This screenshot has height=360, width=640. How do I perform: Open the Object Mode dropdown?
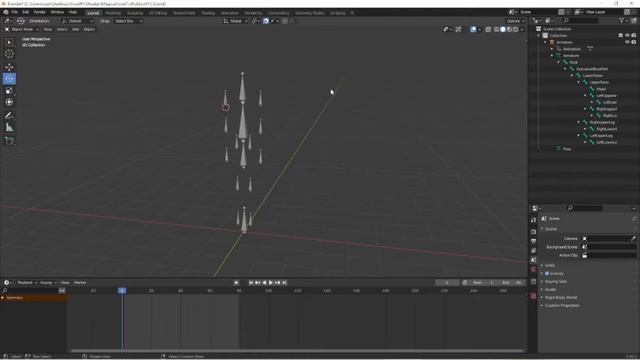[22, 29]
